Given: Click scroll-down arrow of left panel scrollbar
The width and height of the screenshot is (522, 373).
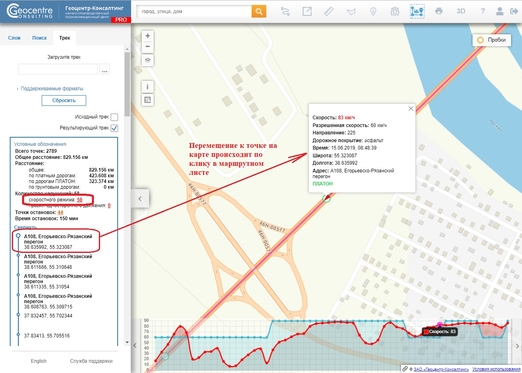Looking at the screenshot, I should 127,342.
